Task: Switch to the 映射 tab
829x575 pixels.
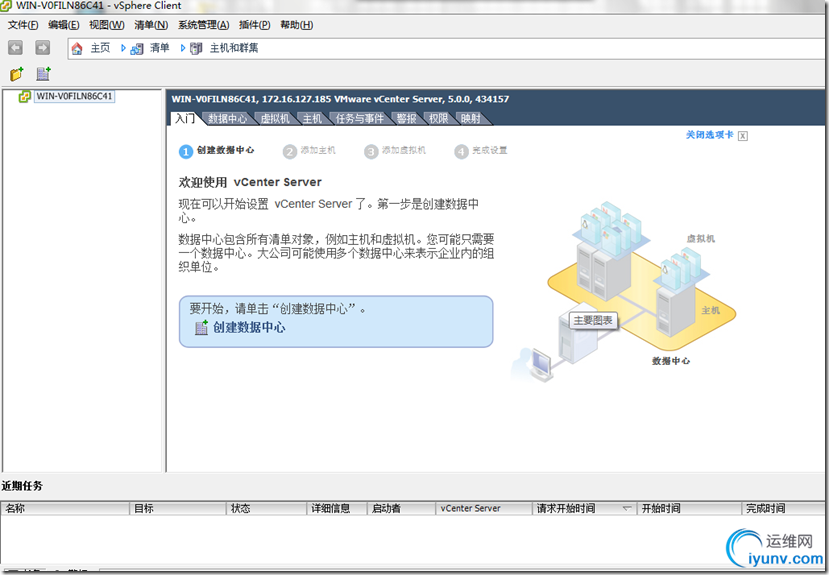Action: (x=471, y=118)
